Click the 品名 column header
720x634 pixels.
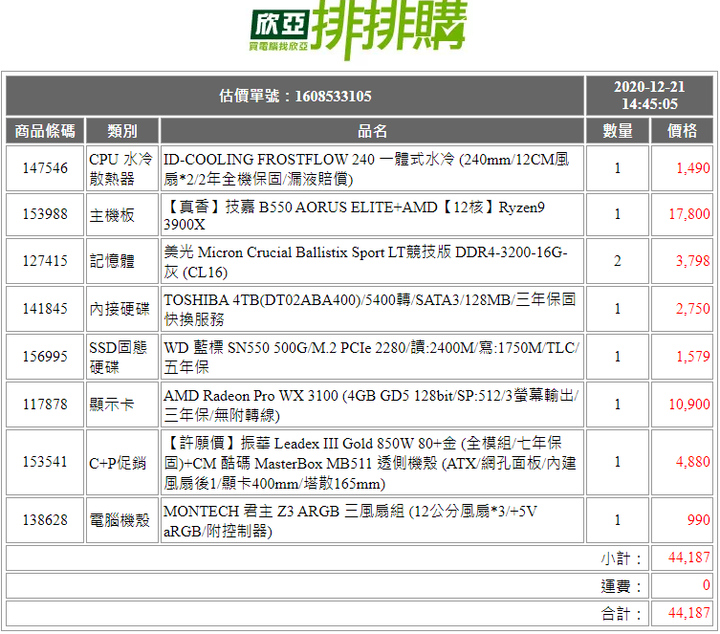pyautogui.click(x=372, y=131)
